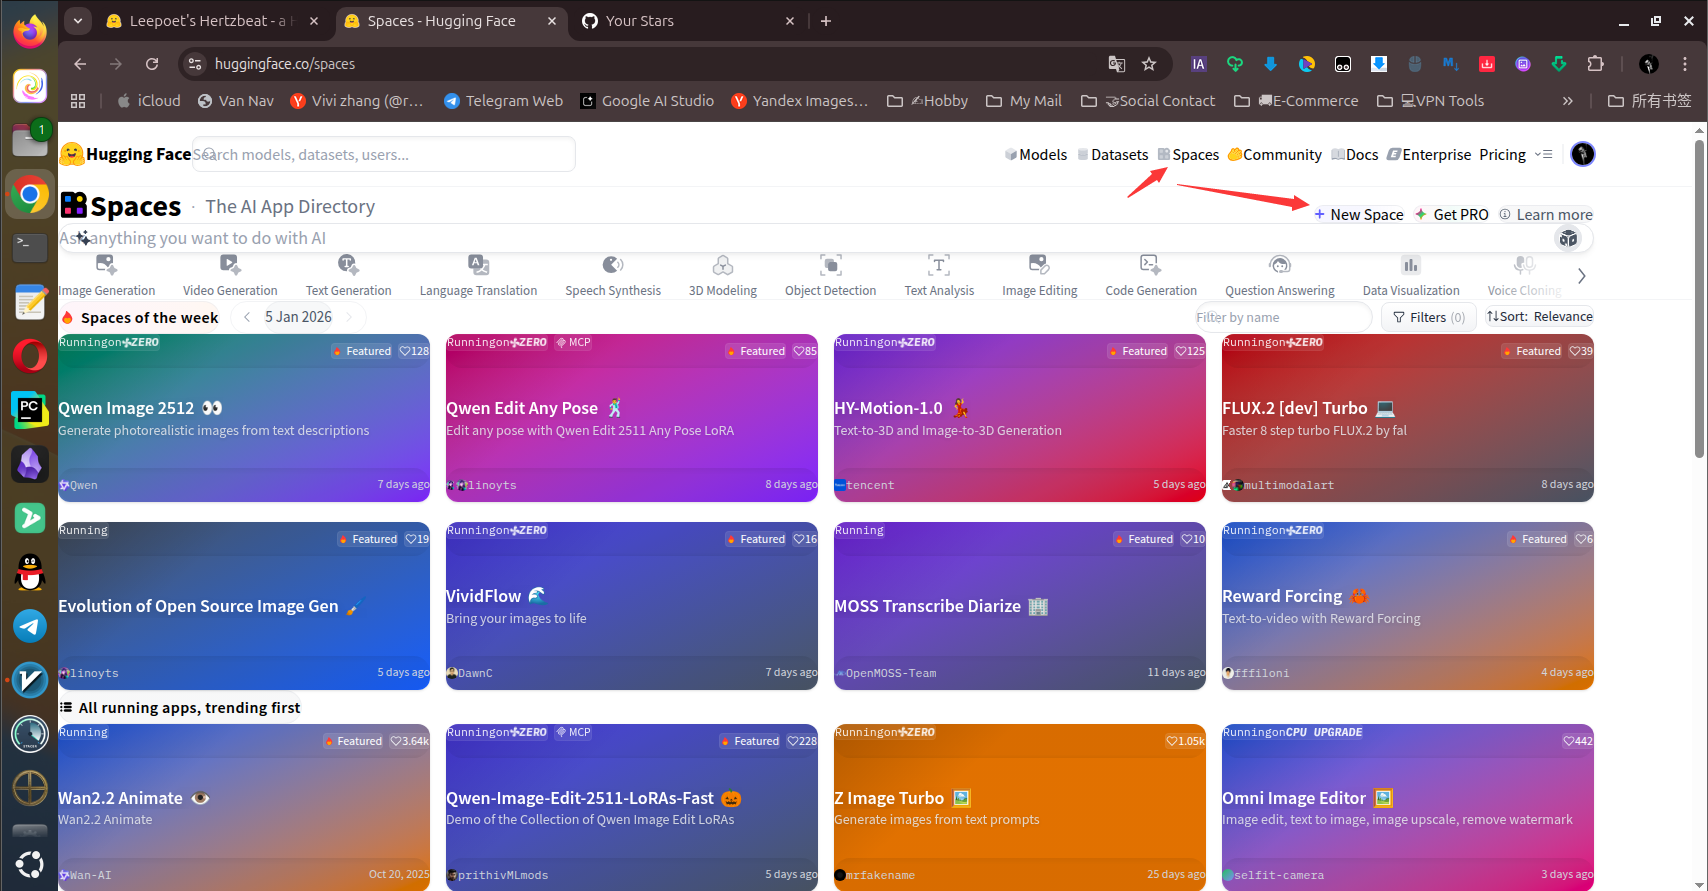Click the random dice icon in search bar

pos(1568,238)
